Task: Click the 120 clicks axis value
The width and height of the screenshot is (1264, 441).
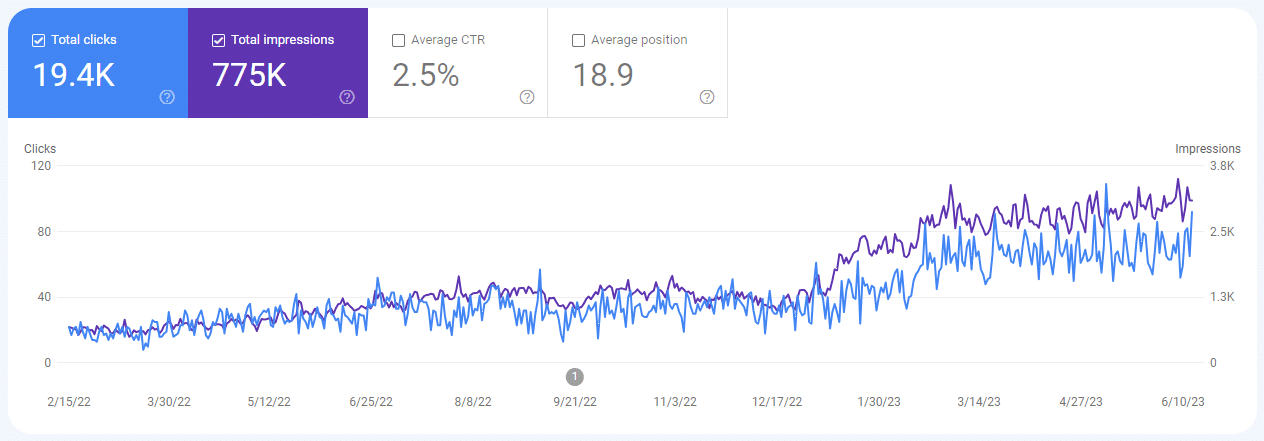Action: click(41, 166)
